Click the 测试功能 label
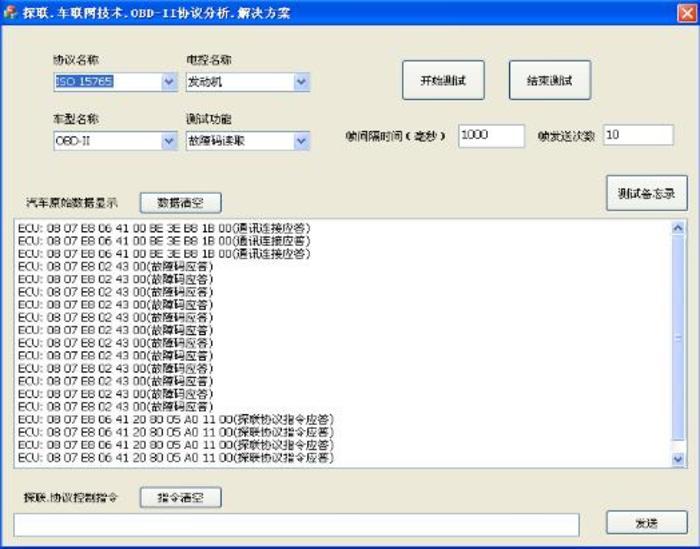 coord(209,119)
